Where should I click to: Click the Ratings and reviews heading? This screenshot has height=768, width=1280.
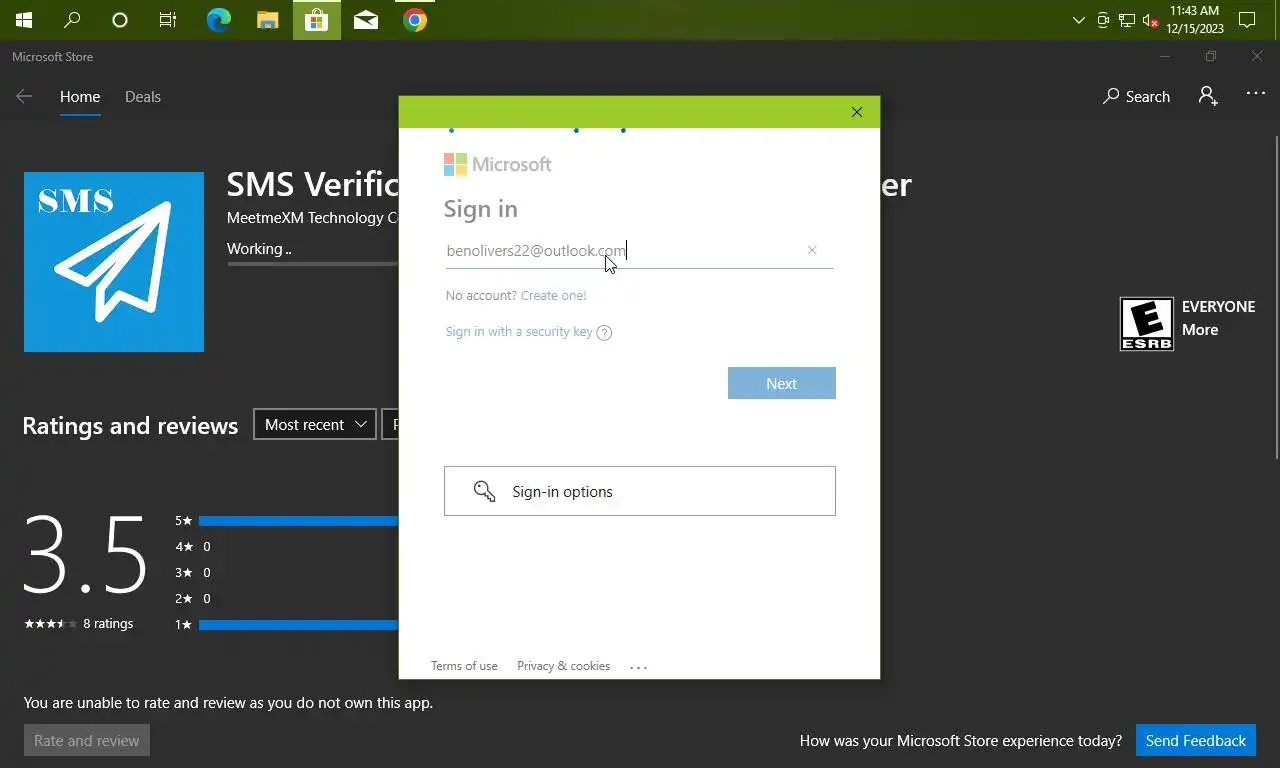130,426
